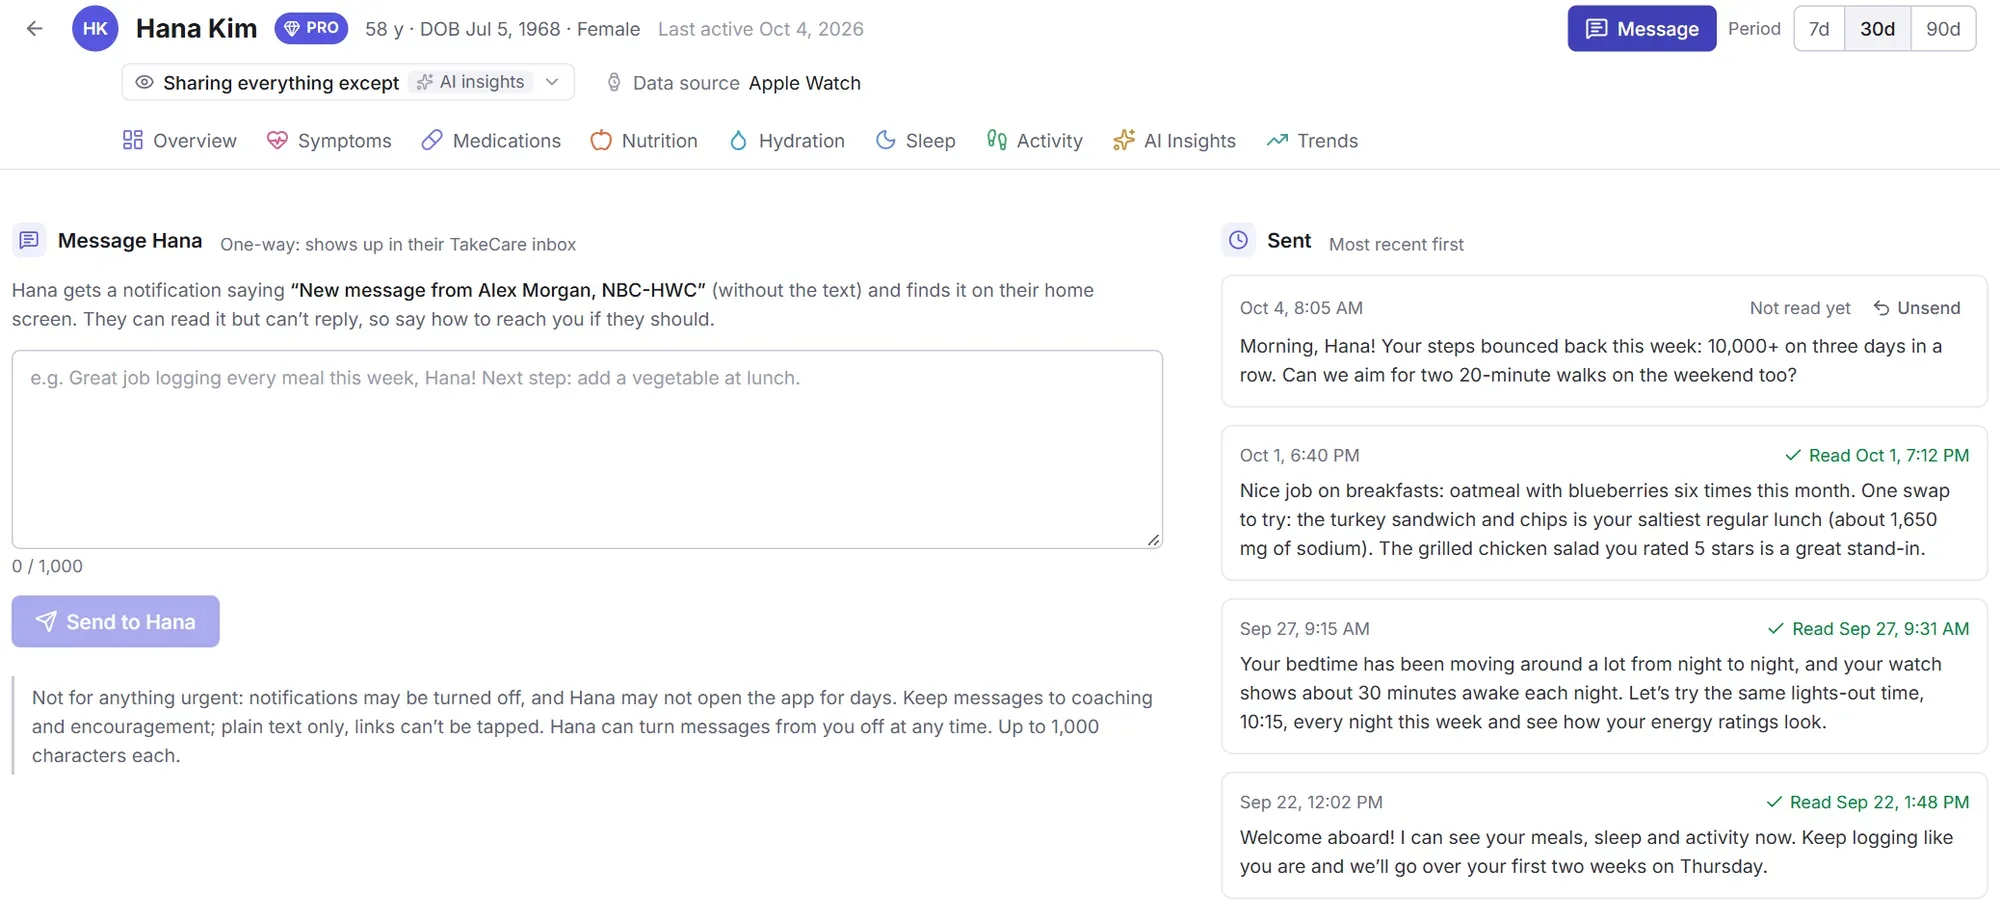Click the Hydration droplet icon

tap(738, 140)
